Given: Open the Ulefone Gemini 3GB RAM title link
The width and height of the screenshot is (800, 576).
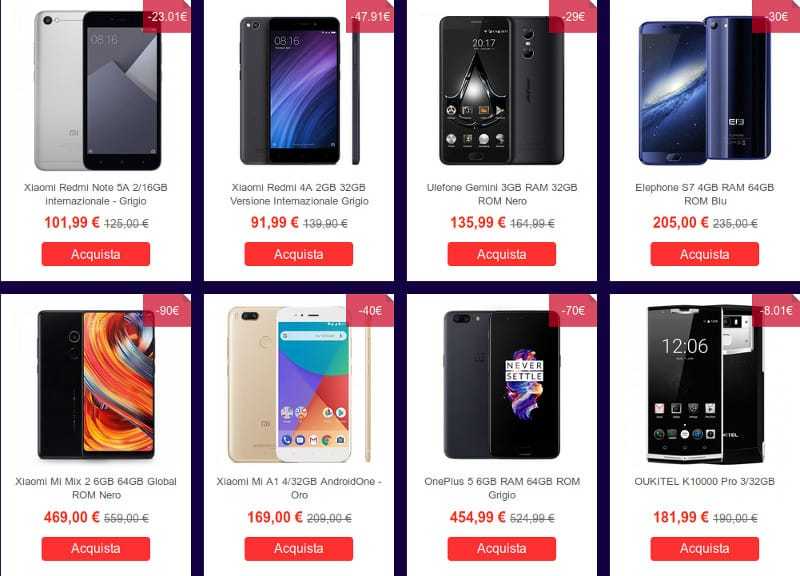Looking at the screenshot, I should [x=502, y=194].
